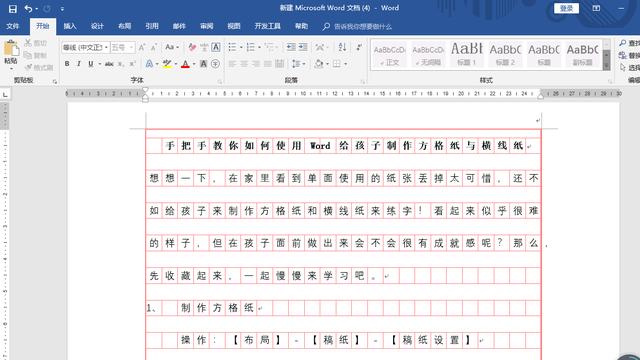The image size is (640, 360).
Task: Click the Shading paint bucket icon
Action: [319, 64]
